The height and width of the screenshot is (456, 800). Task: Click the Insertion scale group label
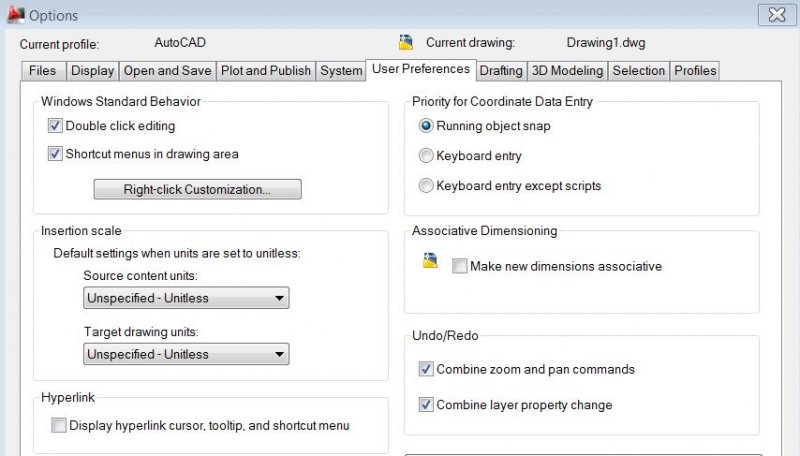[x=81, y=231]
